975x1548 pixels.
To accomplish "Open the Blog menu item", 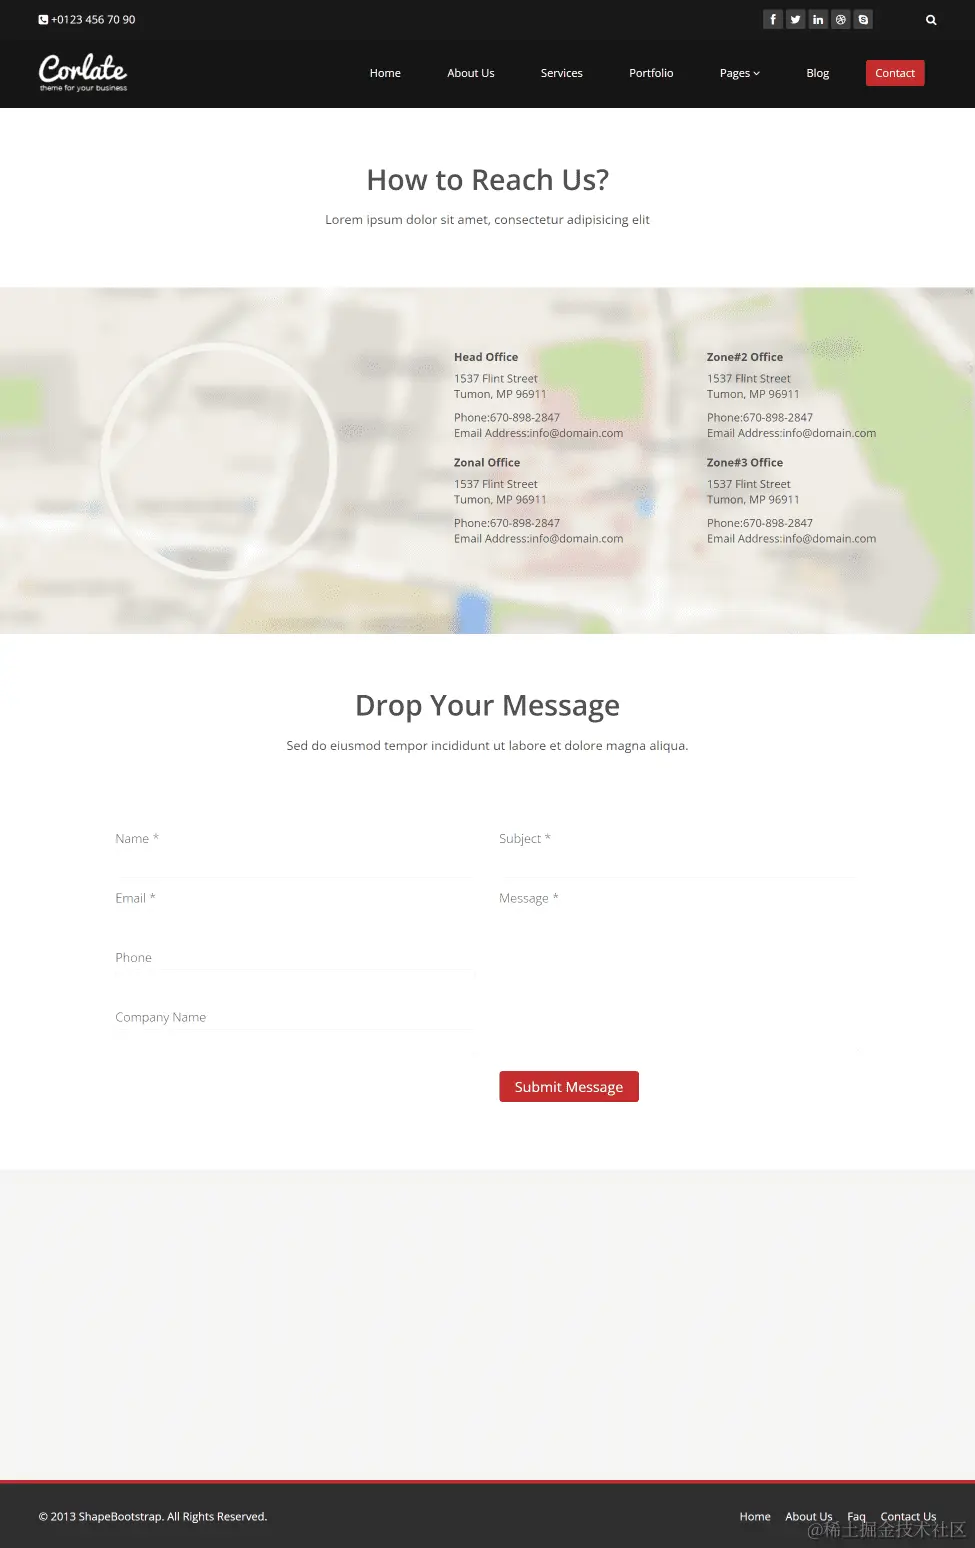I will (818, 73).
